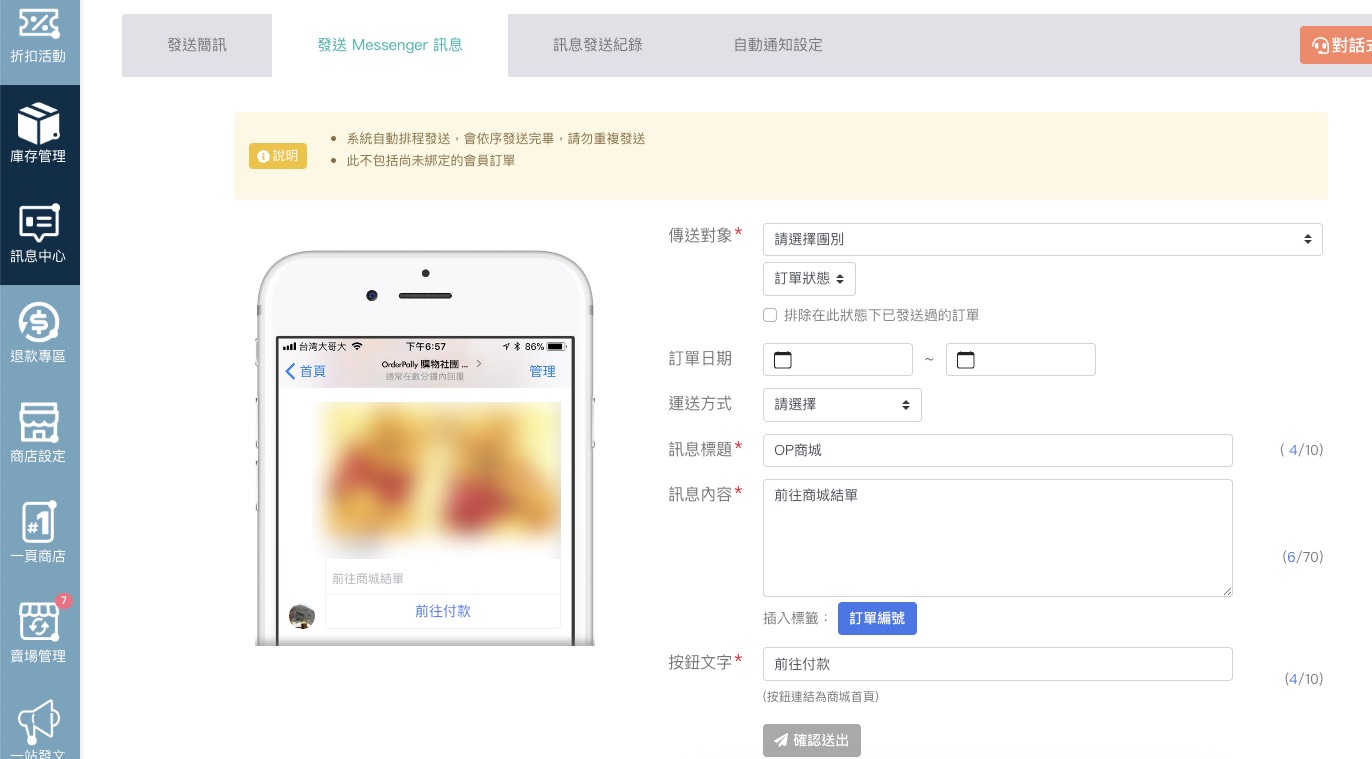1372x759 pixels.
Task: Toggle 排除在此狀態下已發送過的訂單 checkbox
Action: point(770,315)
